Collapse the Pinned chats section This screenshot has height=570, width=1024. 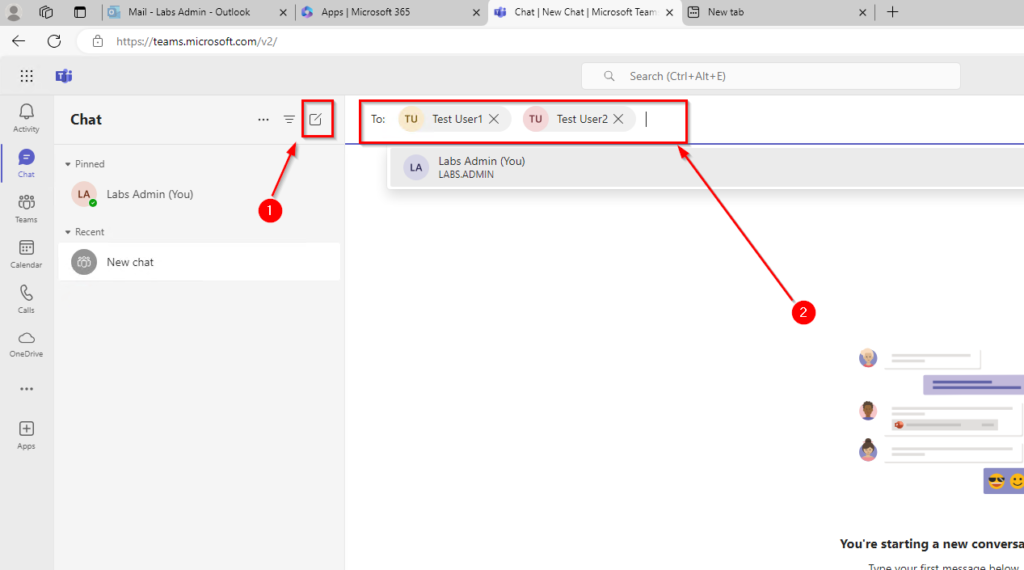click(68, 164)
